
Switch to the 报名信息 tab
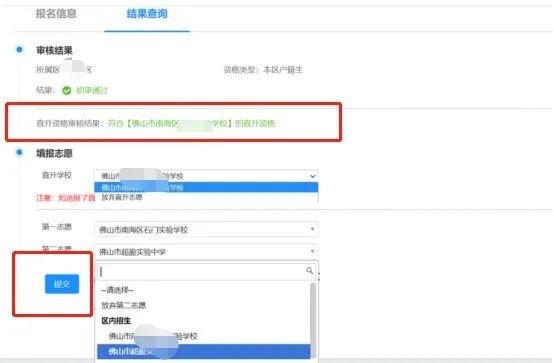click(x=56, y=13)
